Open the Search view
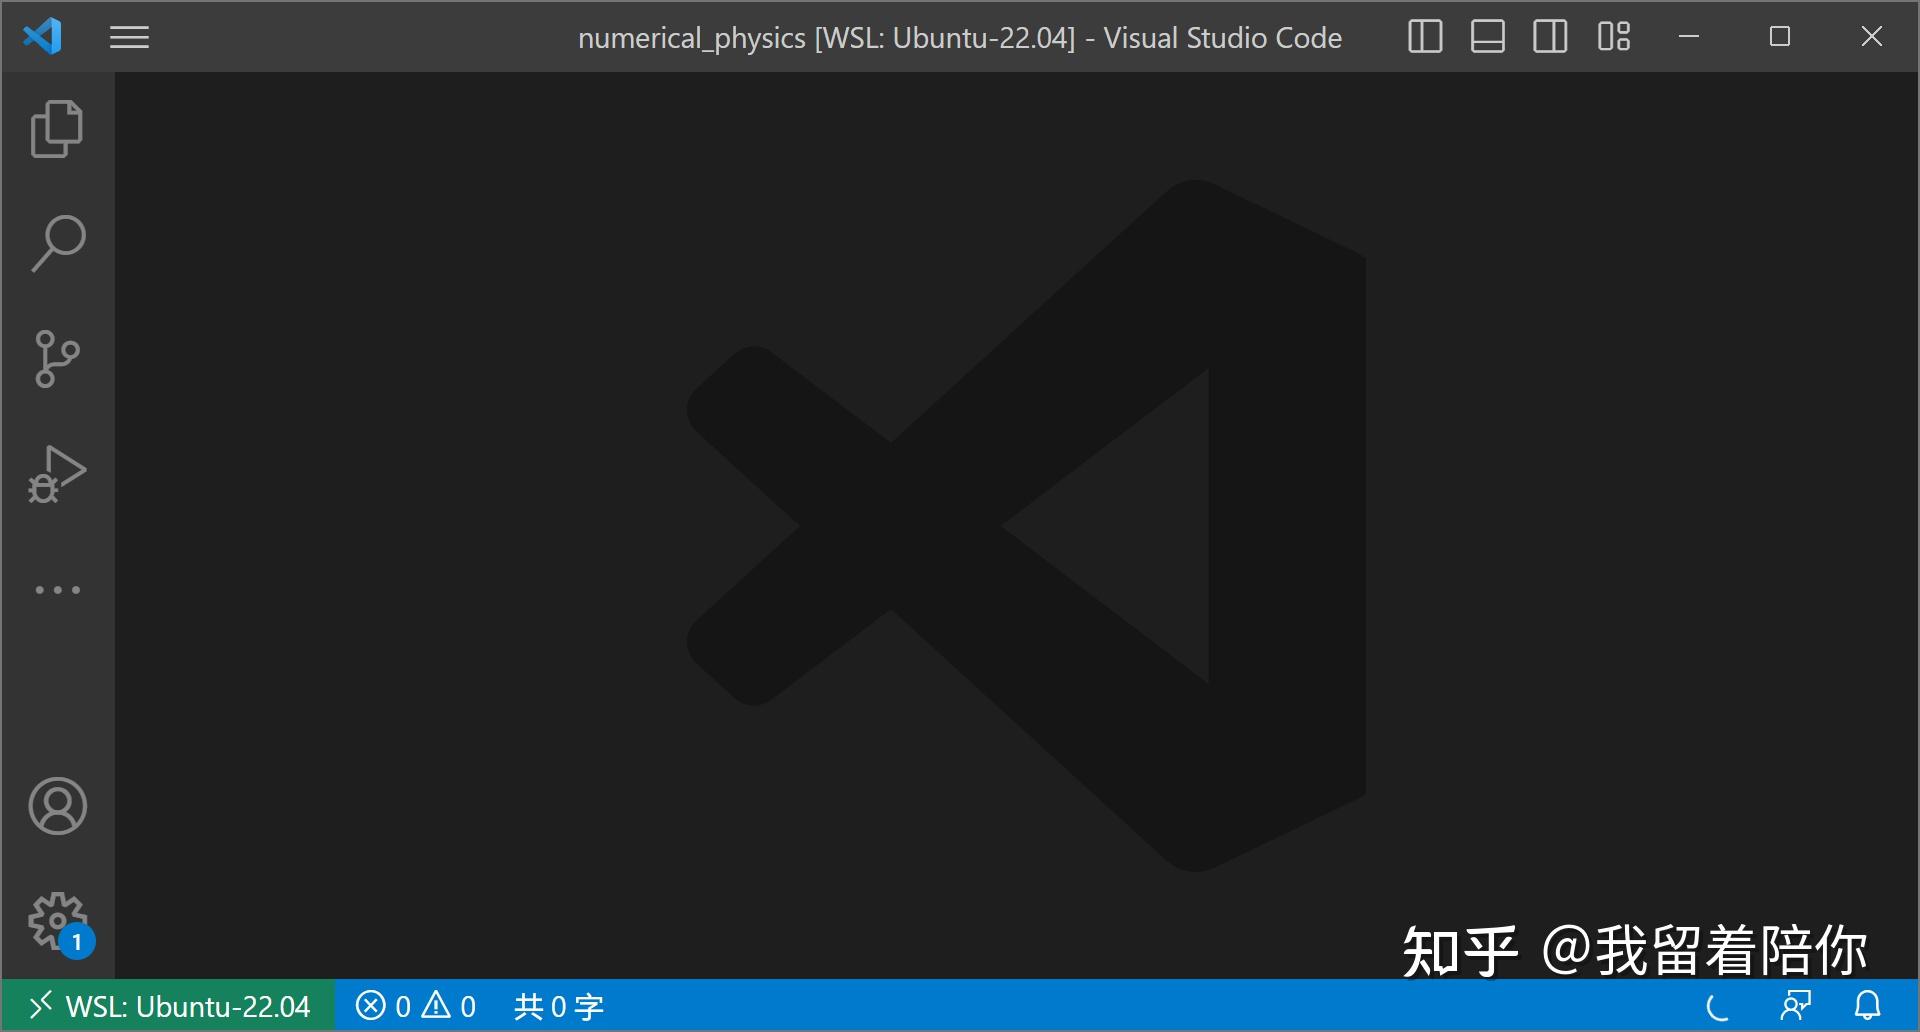 [57, 241]
